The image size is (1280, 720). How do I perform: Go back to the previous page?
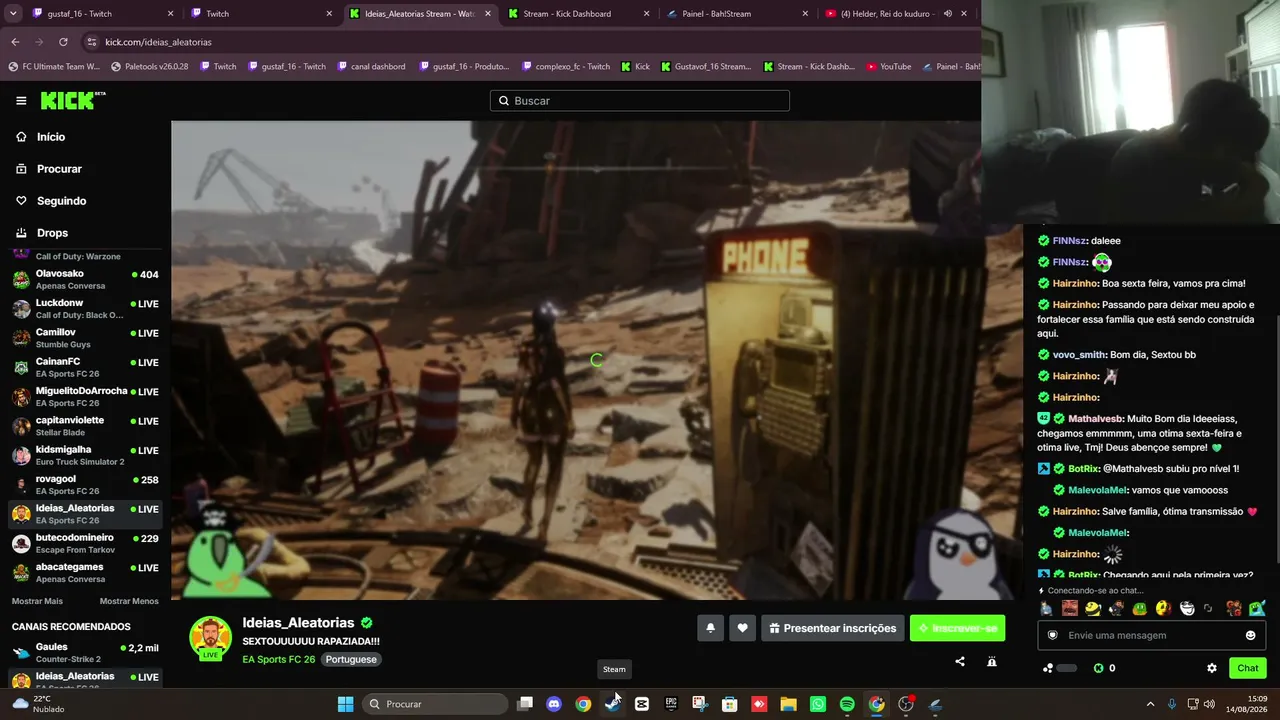click(x=15, y=42)
